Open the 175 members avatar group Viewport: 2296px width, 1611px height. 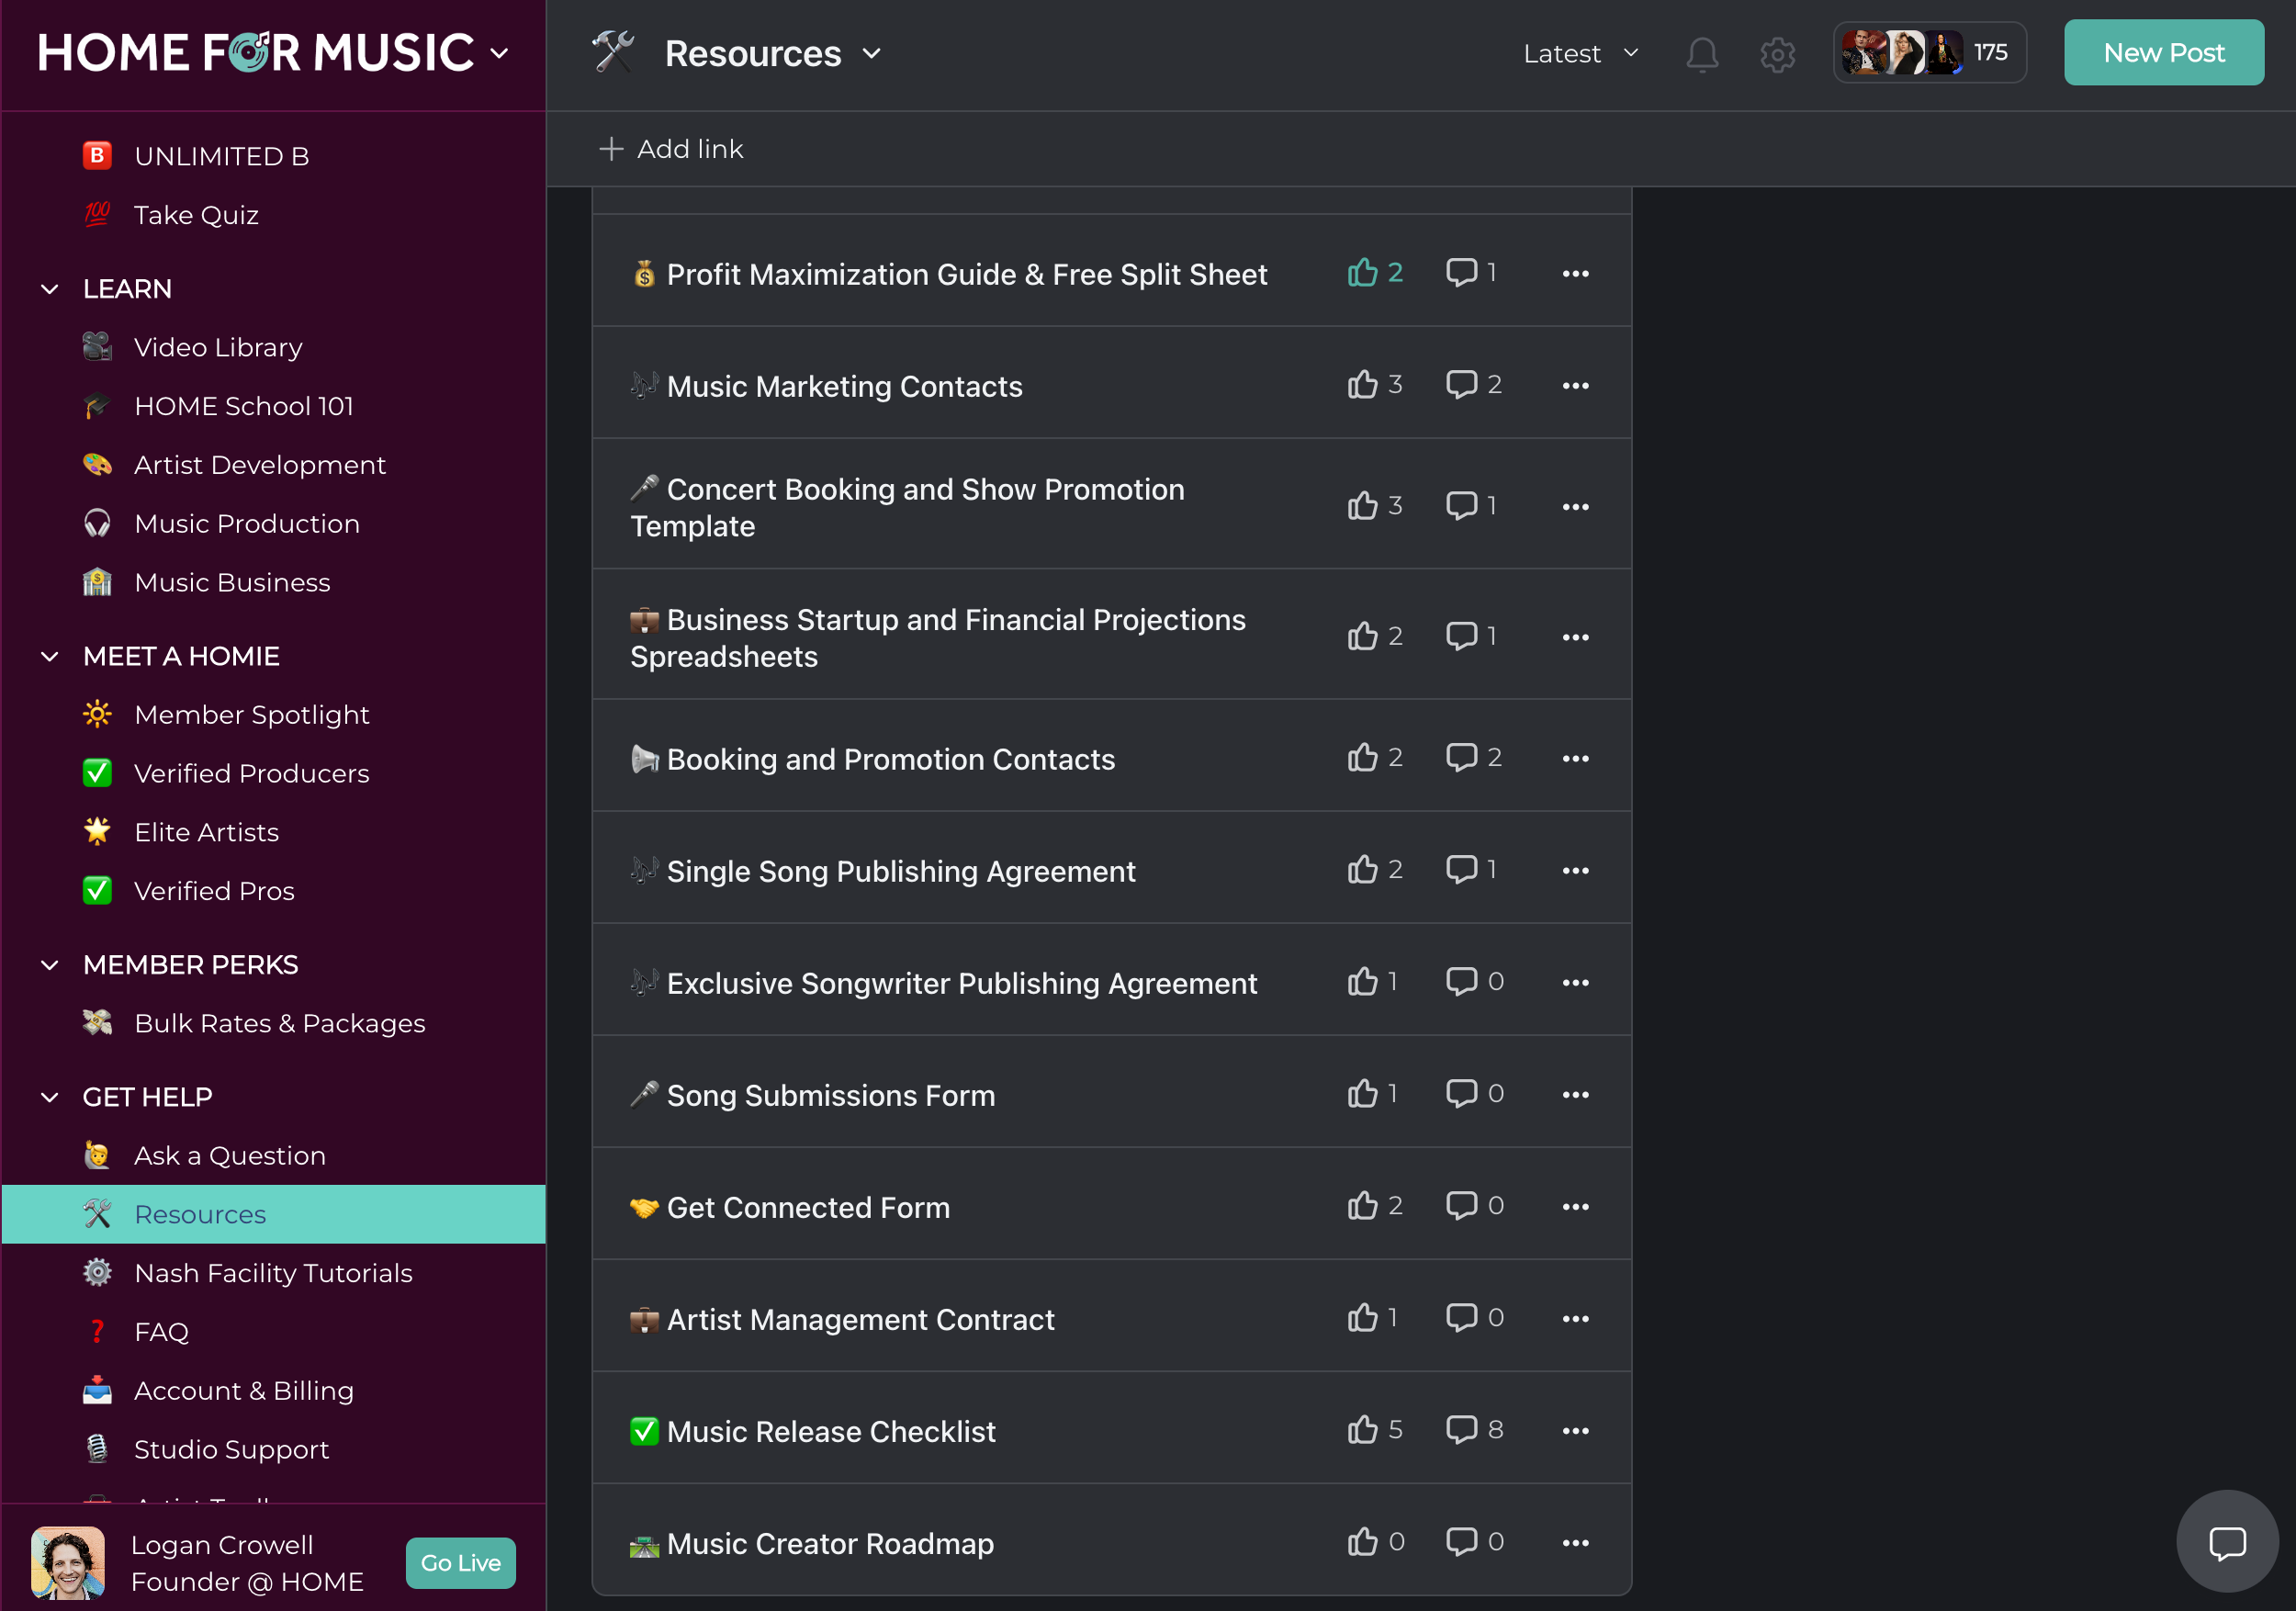(1927, 53)
